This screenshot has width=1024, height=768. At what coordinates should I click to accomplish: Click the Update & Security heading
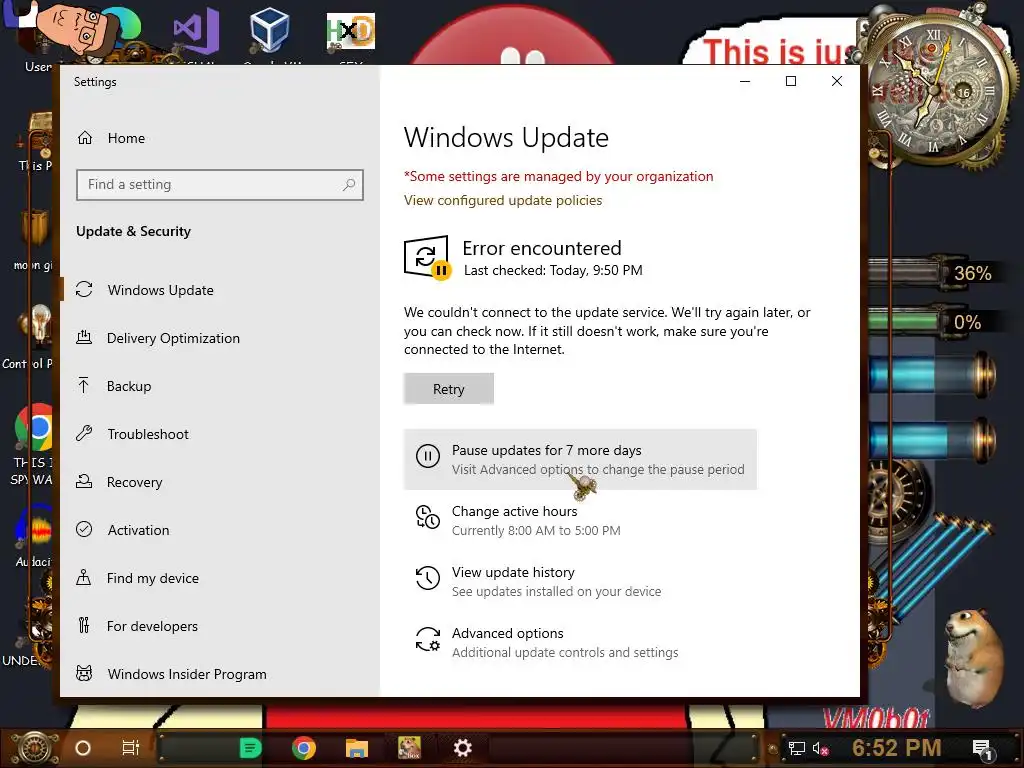pos(133,231)
